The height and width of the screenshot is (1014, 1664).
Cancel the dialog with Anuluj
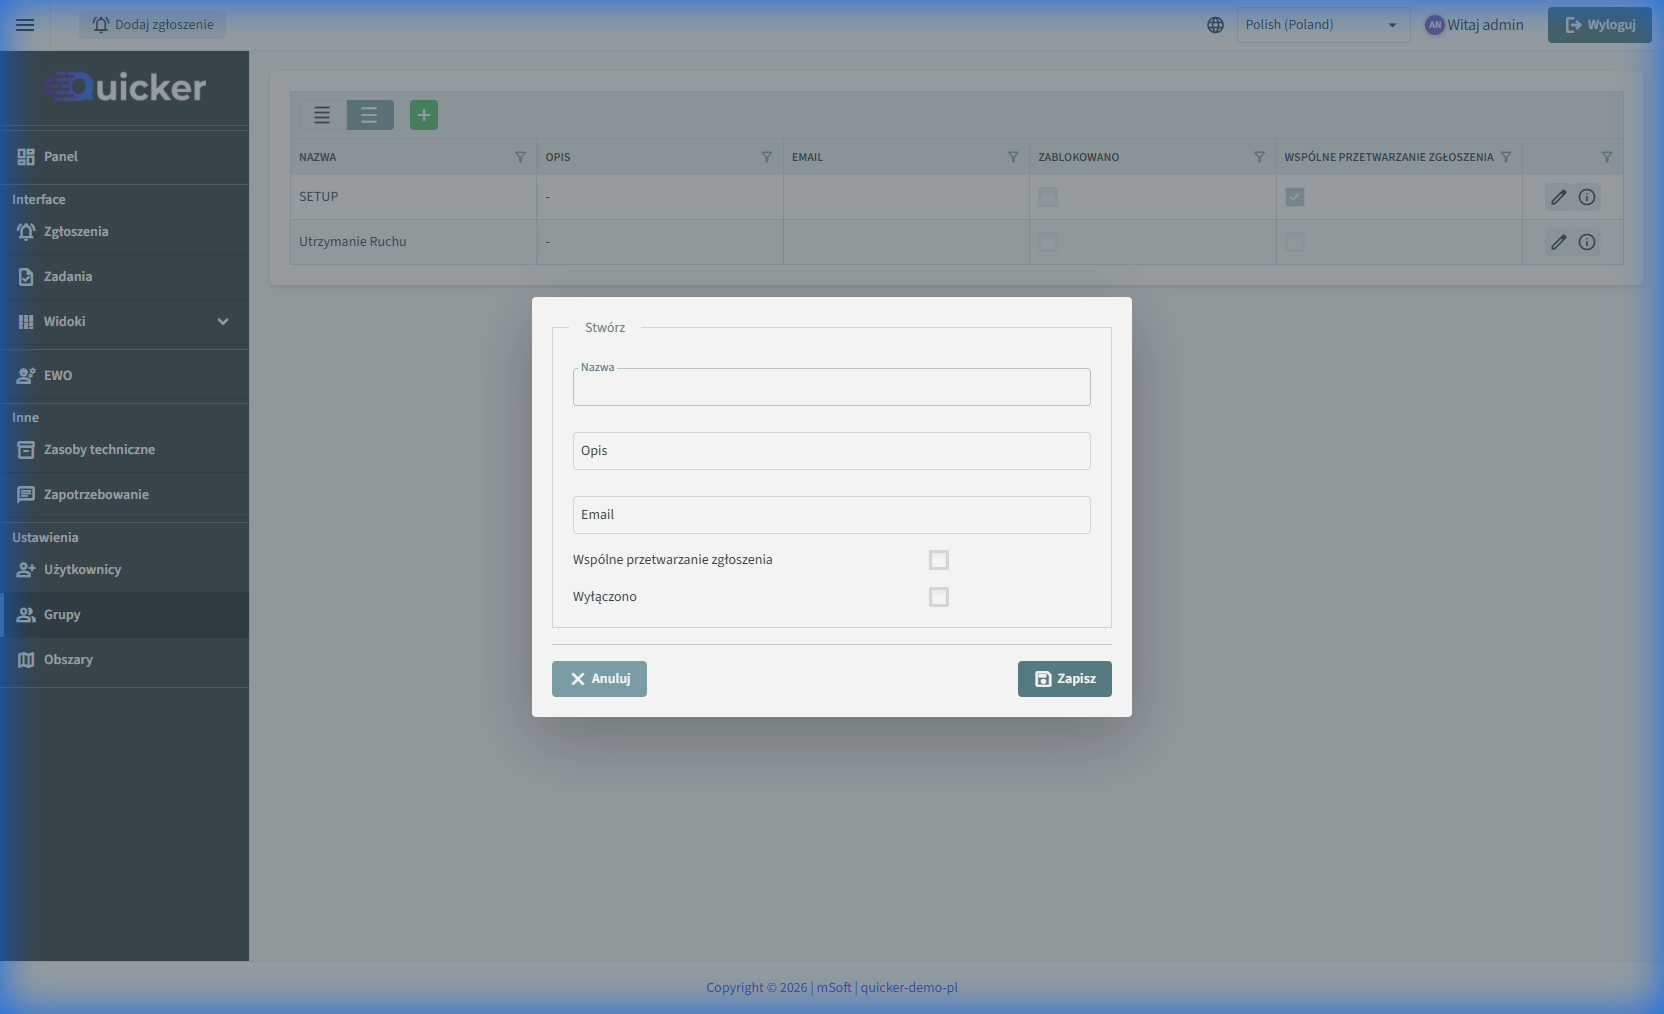coord(599,679)
